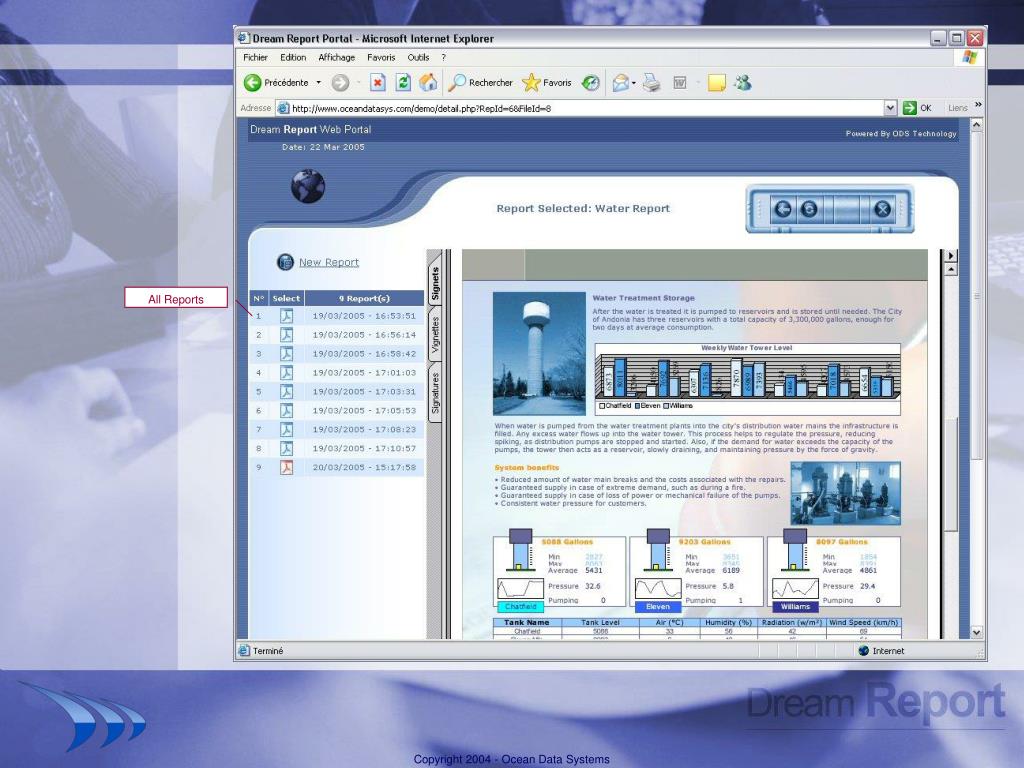Click the pump room photo in report
Screen dimensions: 1024x768
(x=845, y=493)
